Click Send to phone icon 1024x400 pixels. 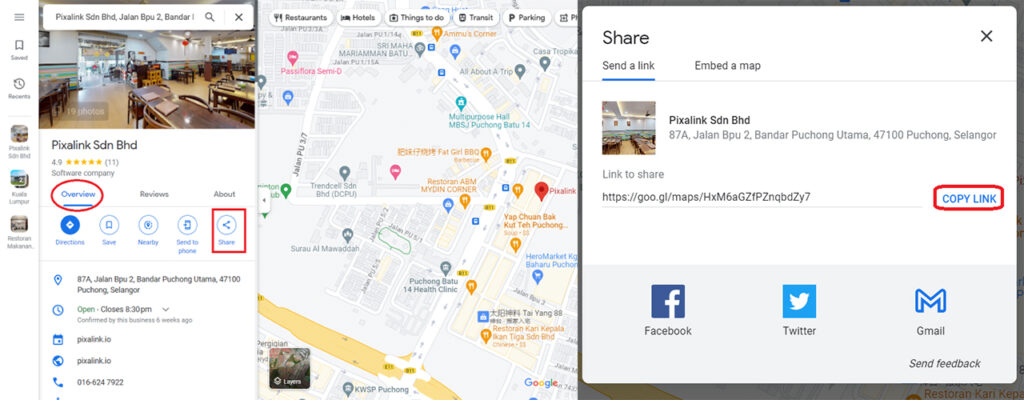pos(187,225)
